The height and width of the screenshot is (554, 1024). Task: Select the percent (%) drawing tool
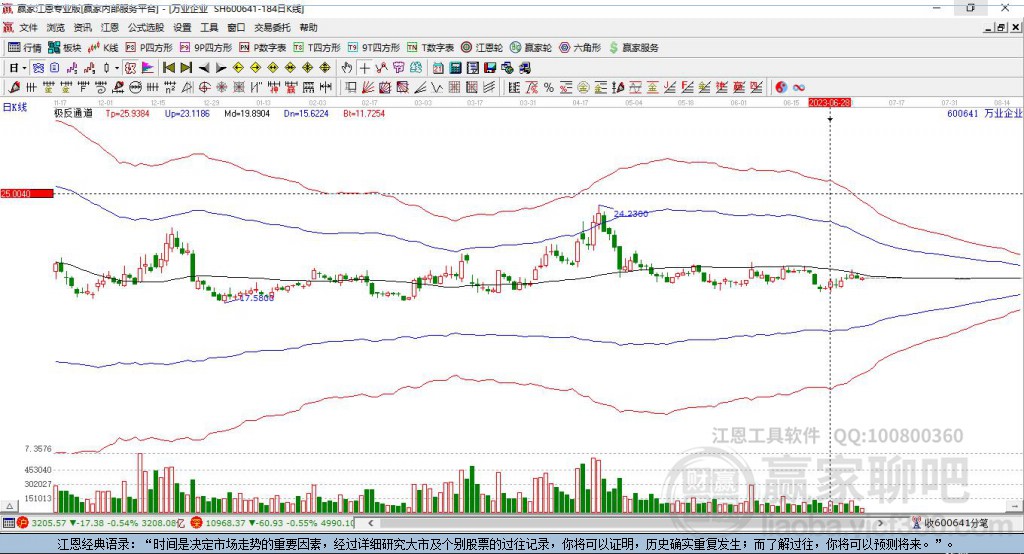pyautogui.click(x=549, y=88)
